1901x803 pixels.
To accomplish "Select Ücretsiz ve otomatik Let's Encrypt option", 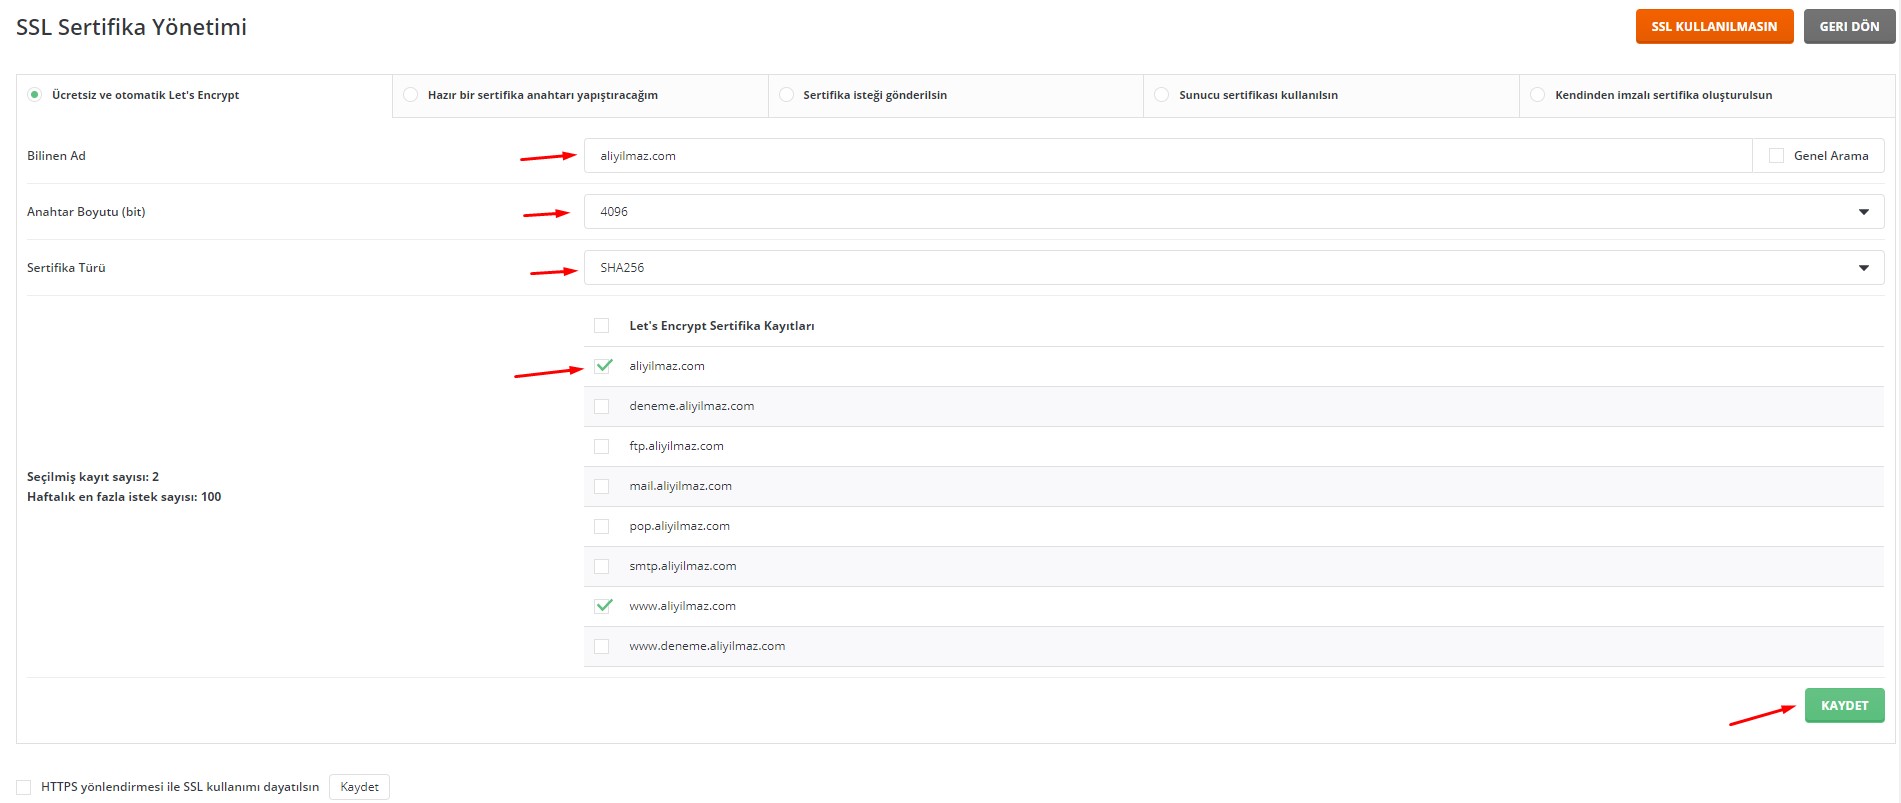I will (x=35, y=95).
